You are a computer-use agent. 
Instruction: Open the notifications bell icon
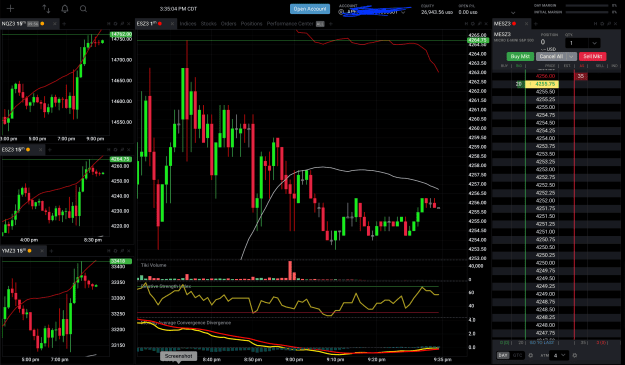[x=65, y=9]
